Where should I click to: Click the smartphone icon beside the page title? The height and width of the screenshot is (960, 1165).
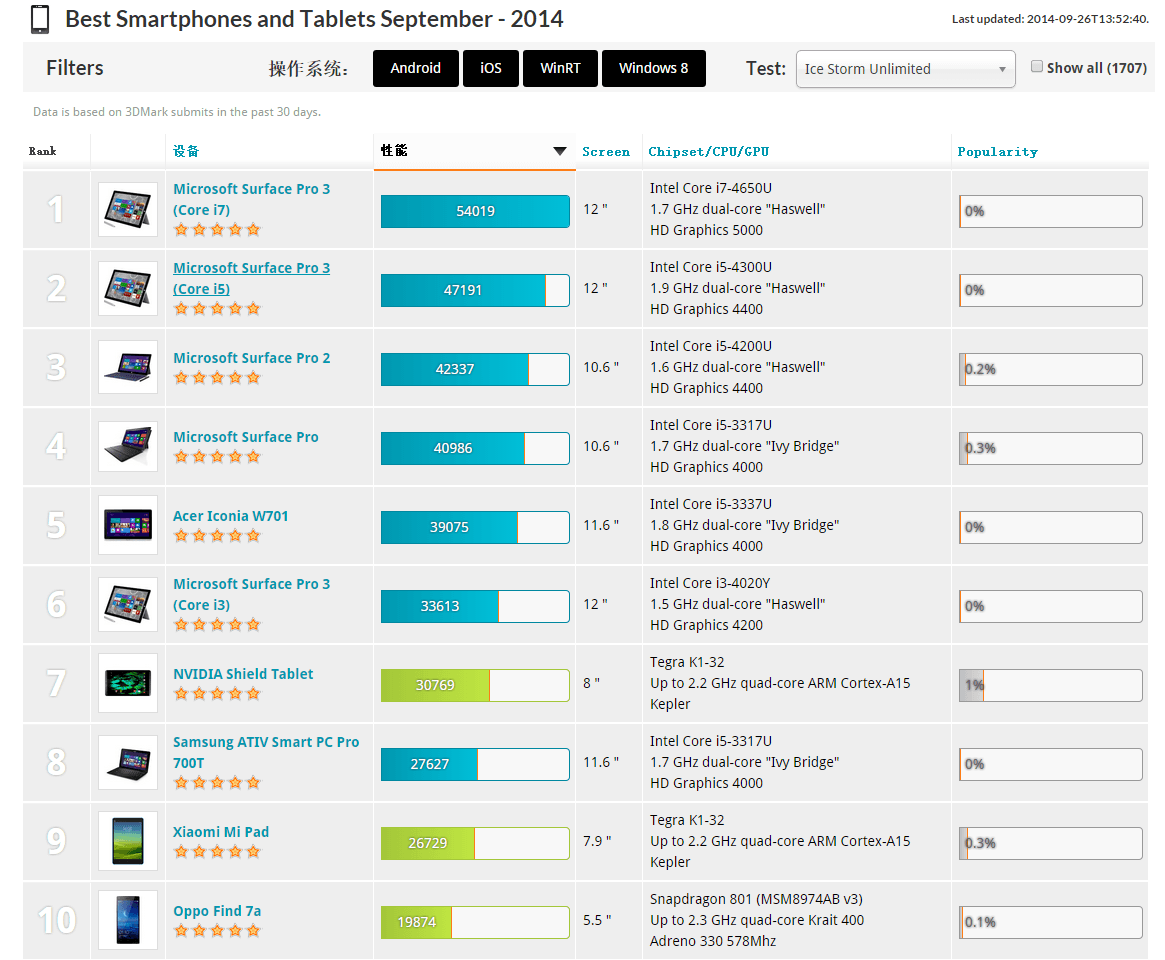click(x=40, y=19)
